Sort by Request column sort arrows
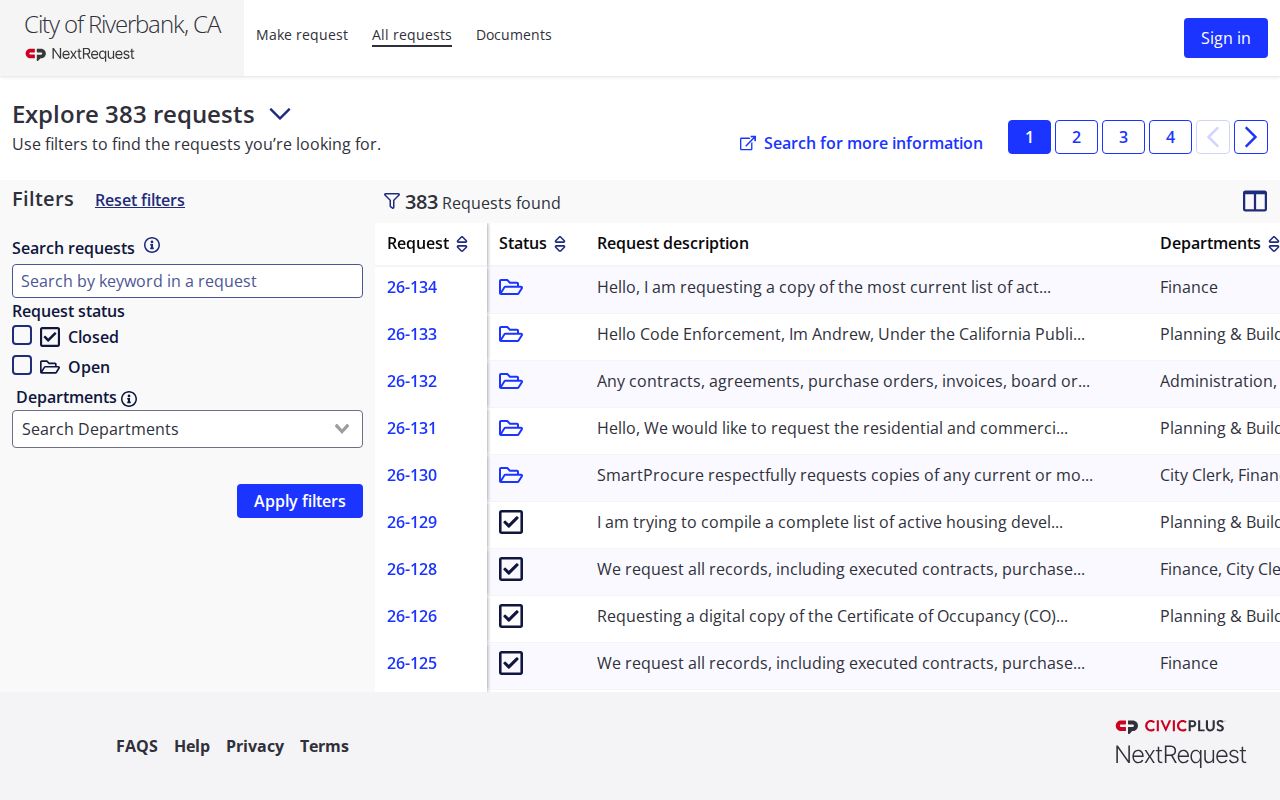 tap(462, 244)
